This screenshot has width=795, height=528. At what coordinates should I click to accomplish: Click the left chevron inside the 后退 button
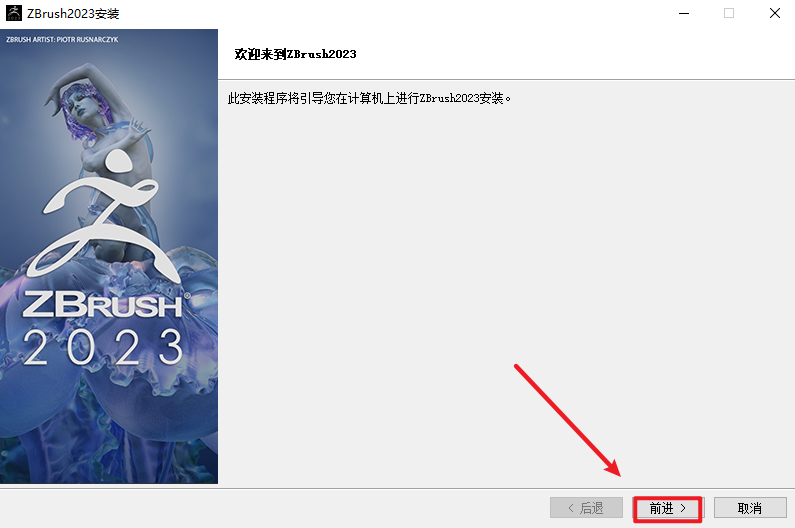point(571,508)
